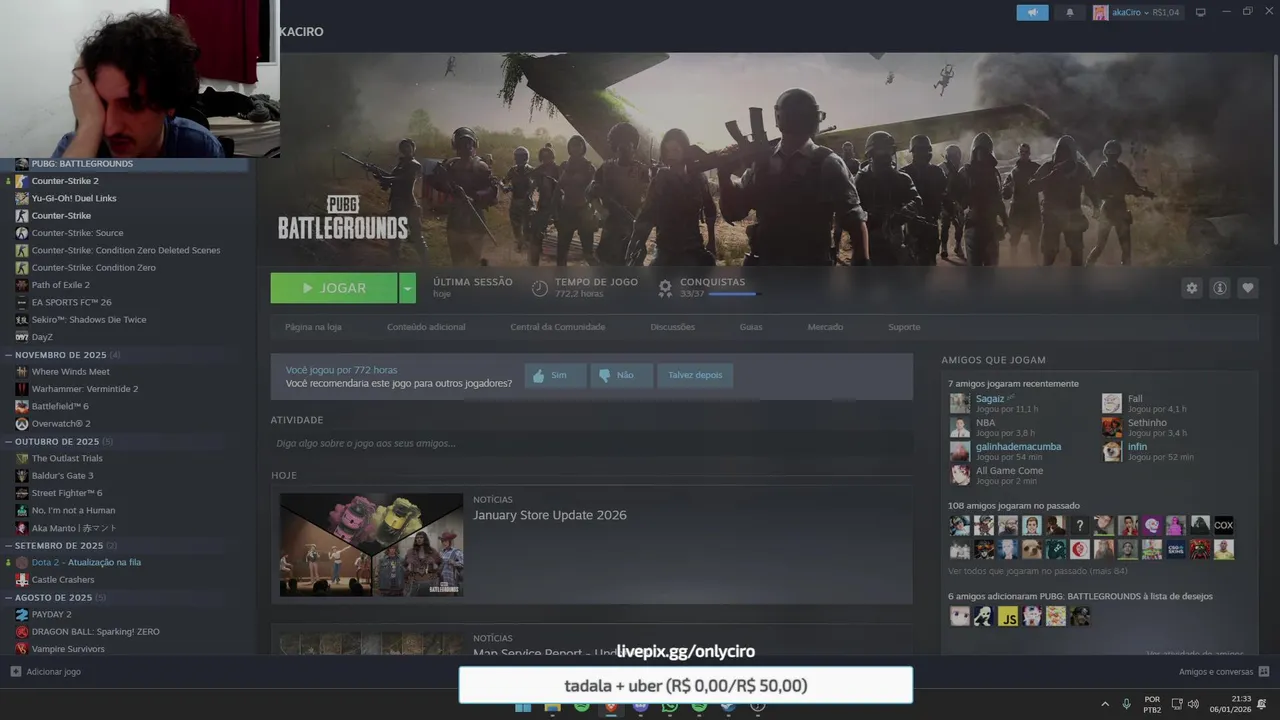Open friend galinhademacumba in the friends panel

[x=1018, y=447]
